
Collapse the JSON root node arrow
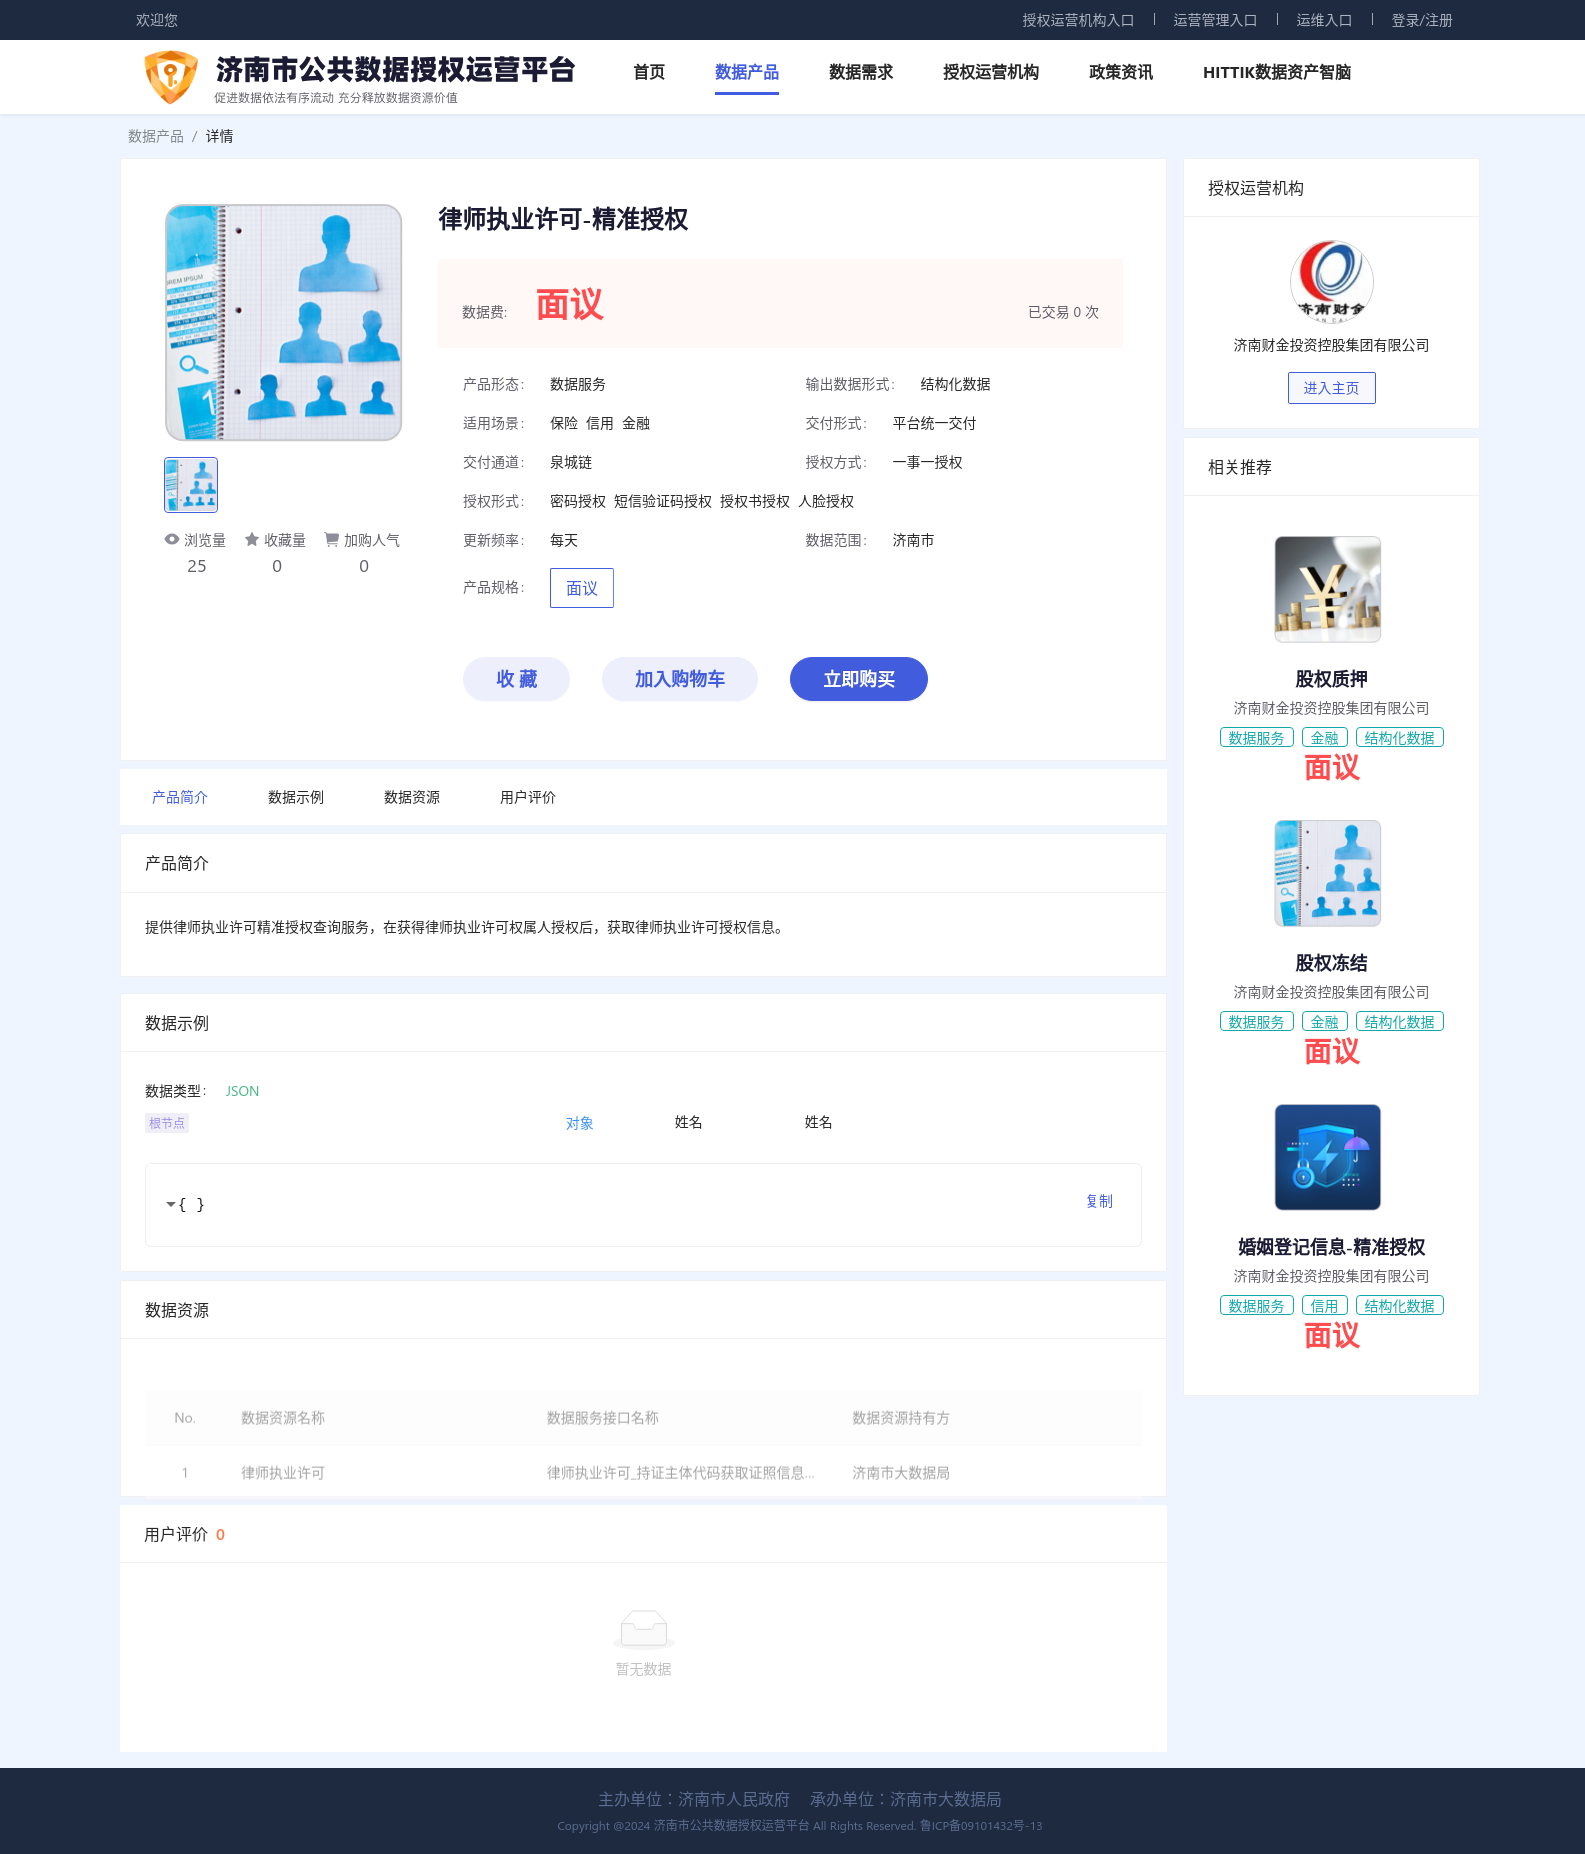point(170,1204)
